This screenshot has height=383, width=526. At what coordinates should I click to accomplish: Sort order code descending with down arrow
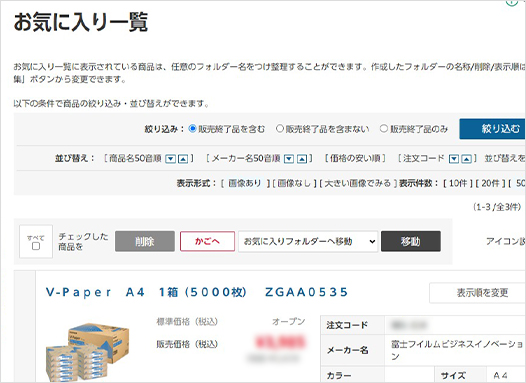454,159
